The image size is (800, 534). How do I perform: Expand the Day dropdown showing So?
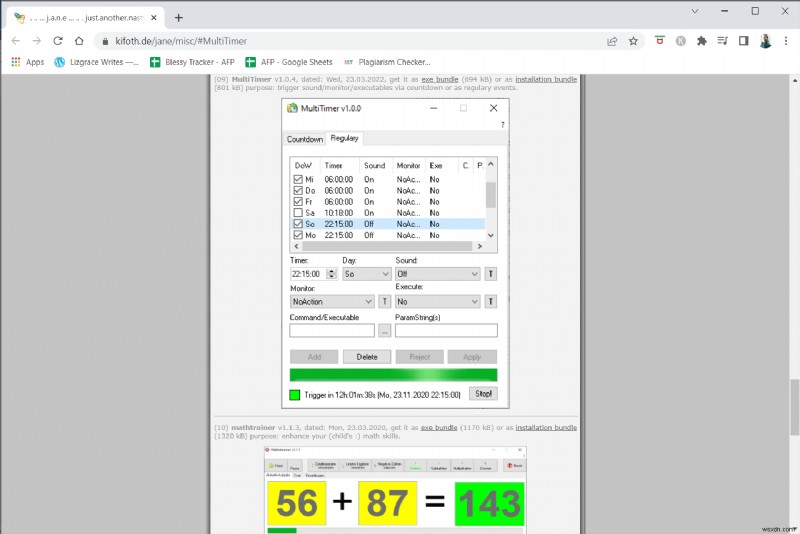pyautogui.click(x=366, y=273)
